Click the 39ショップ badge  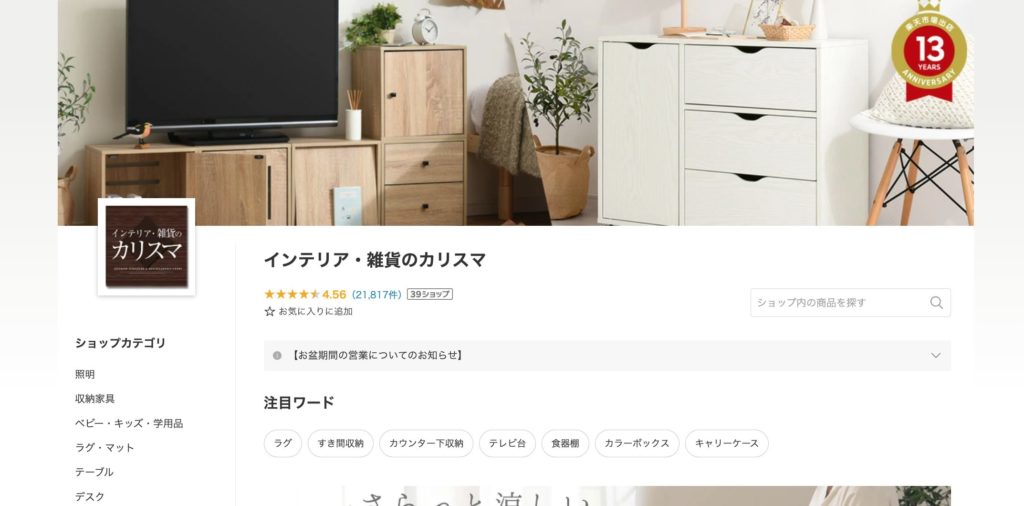pyautogui.click(x=430, y=294)
